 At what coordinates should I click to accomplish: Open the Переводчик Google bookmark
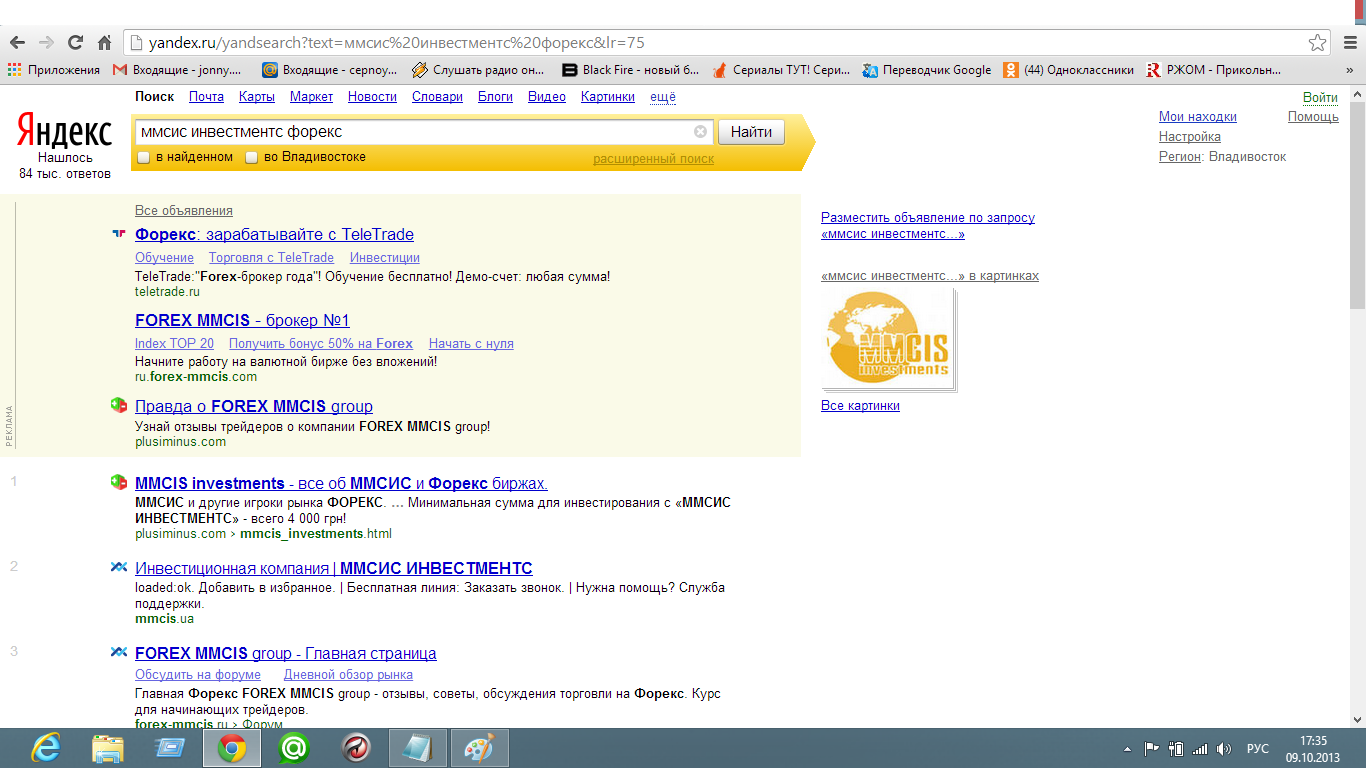click(927, 70)
